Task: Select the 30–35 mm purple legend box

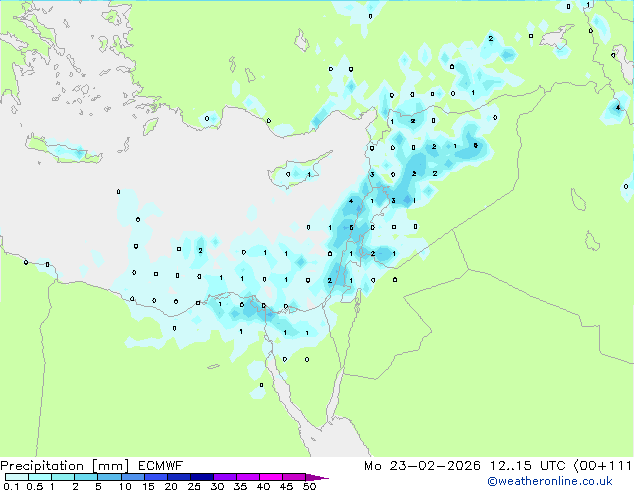Action: (225, 477)
